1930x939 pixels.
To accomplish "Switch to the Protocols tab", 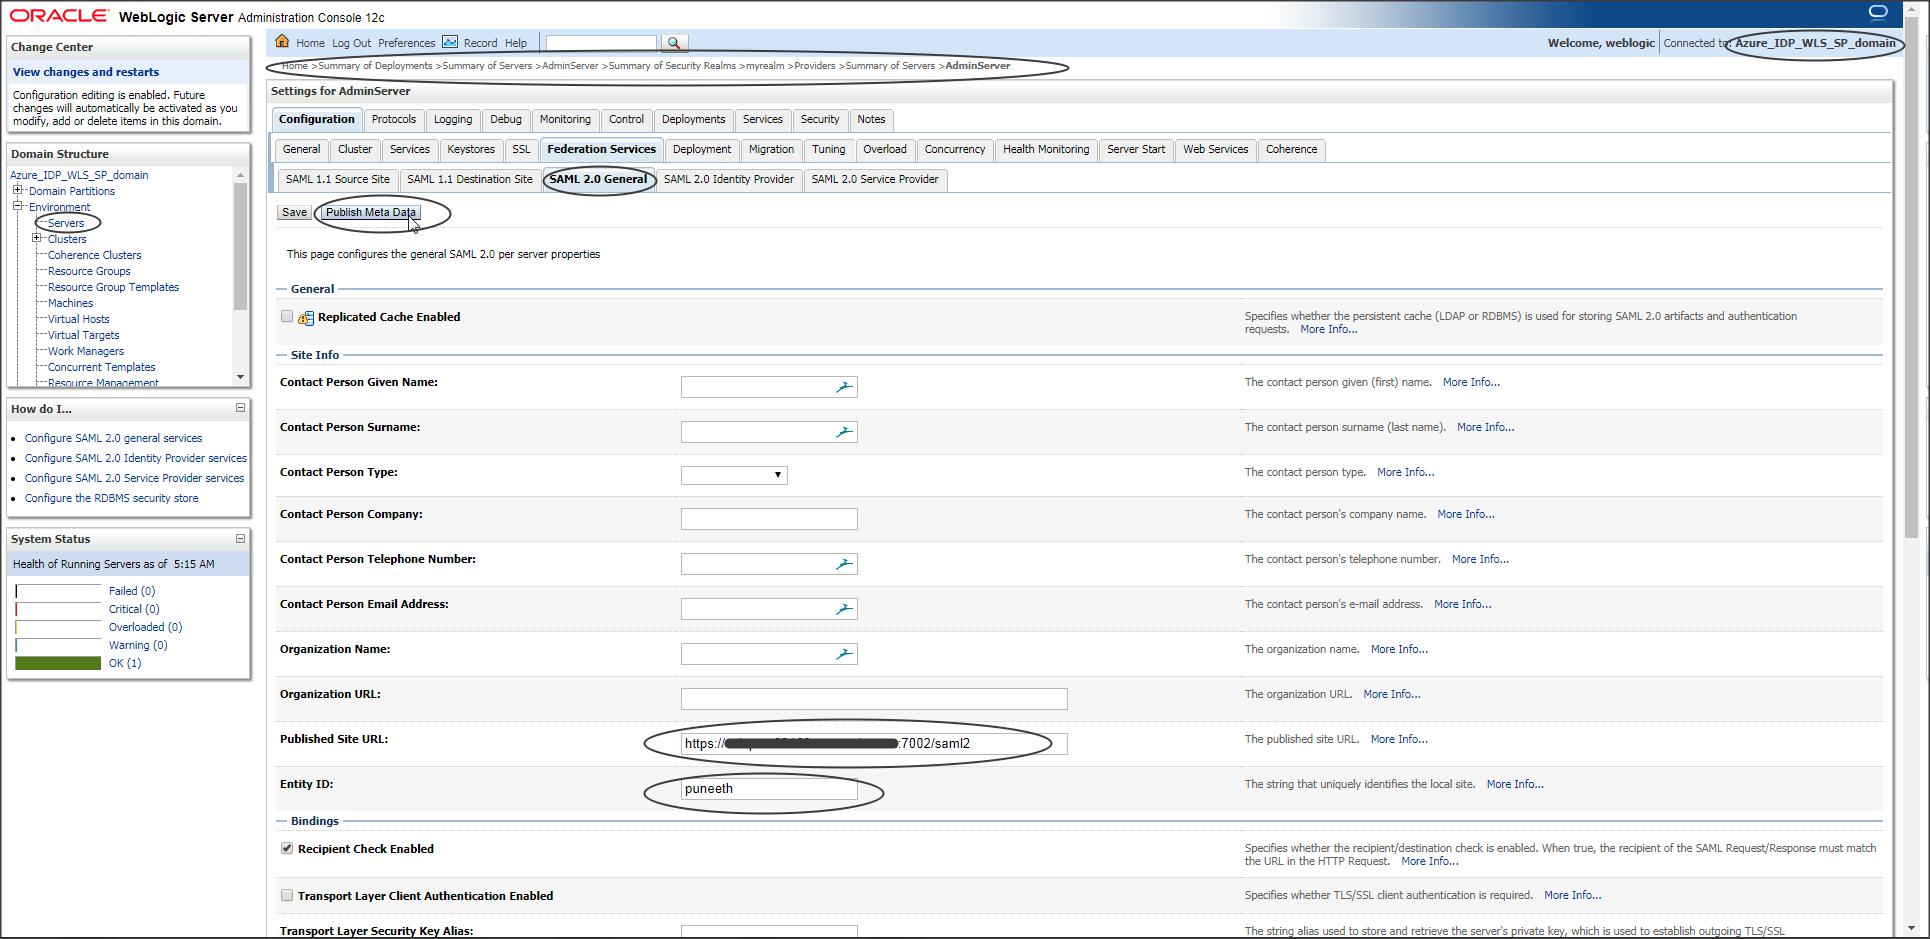I will (x=393, y=120).
